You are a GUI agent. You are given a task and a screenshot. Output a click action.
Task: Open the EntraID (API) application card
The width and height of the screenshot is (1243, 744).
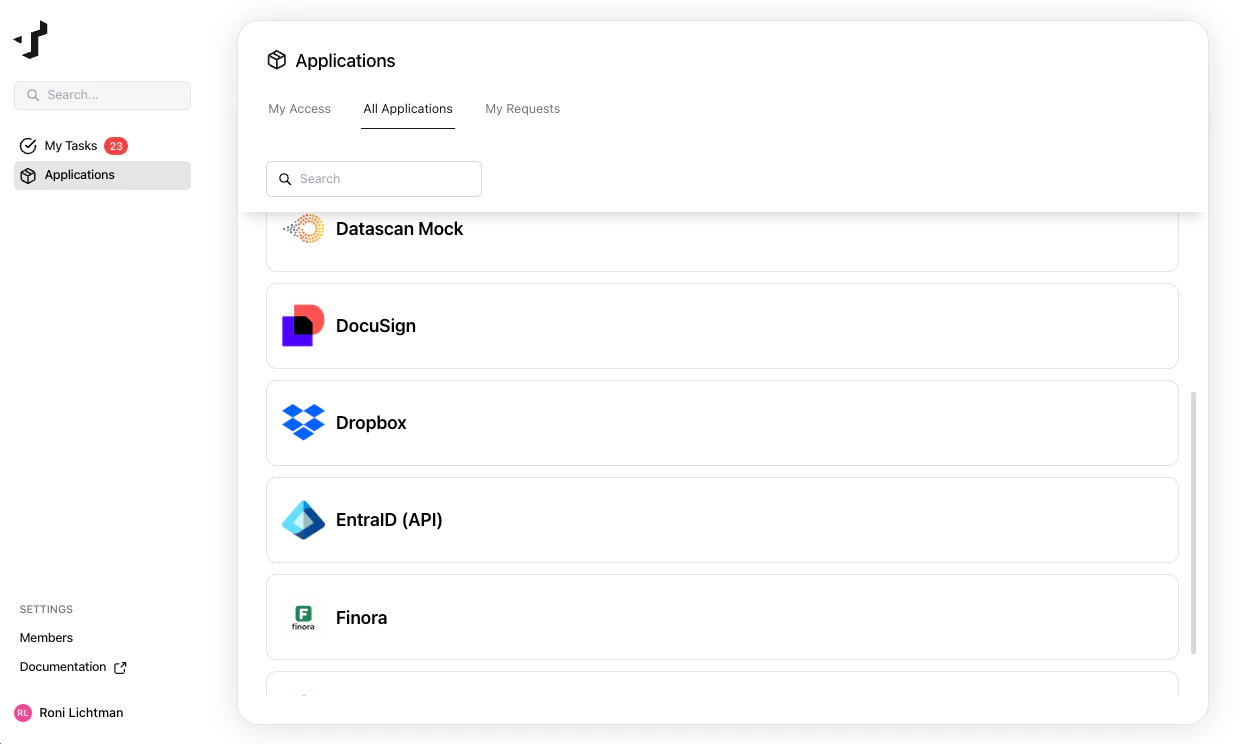[x=722, y=520]
